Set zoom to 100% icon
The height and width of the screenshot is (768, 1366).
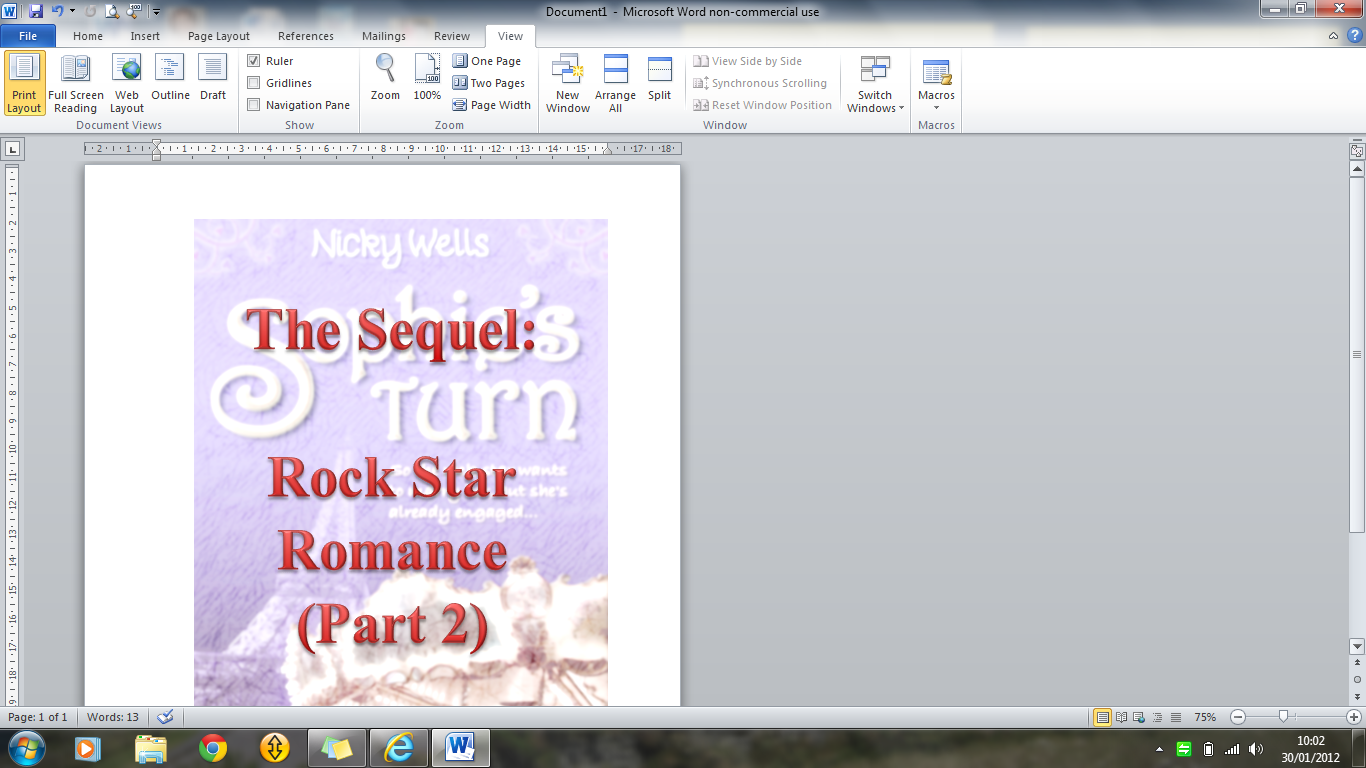[x=427, y=78]
